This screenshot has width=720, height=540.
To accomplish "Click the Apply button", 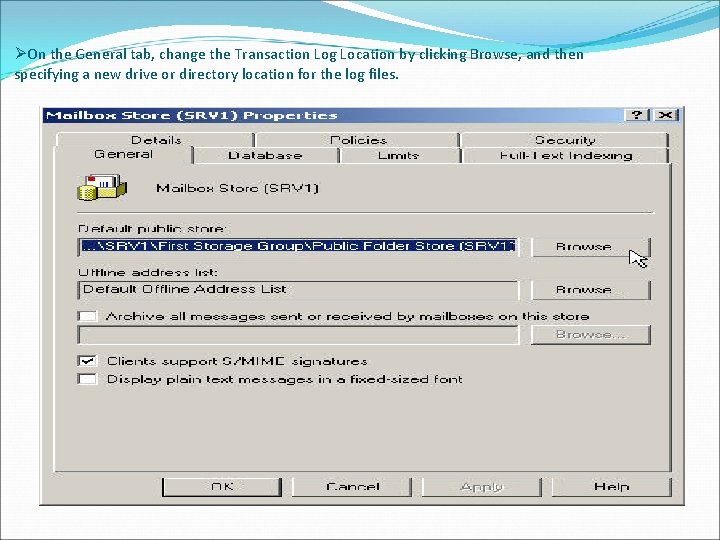I will coord(482,487).
